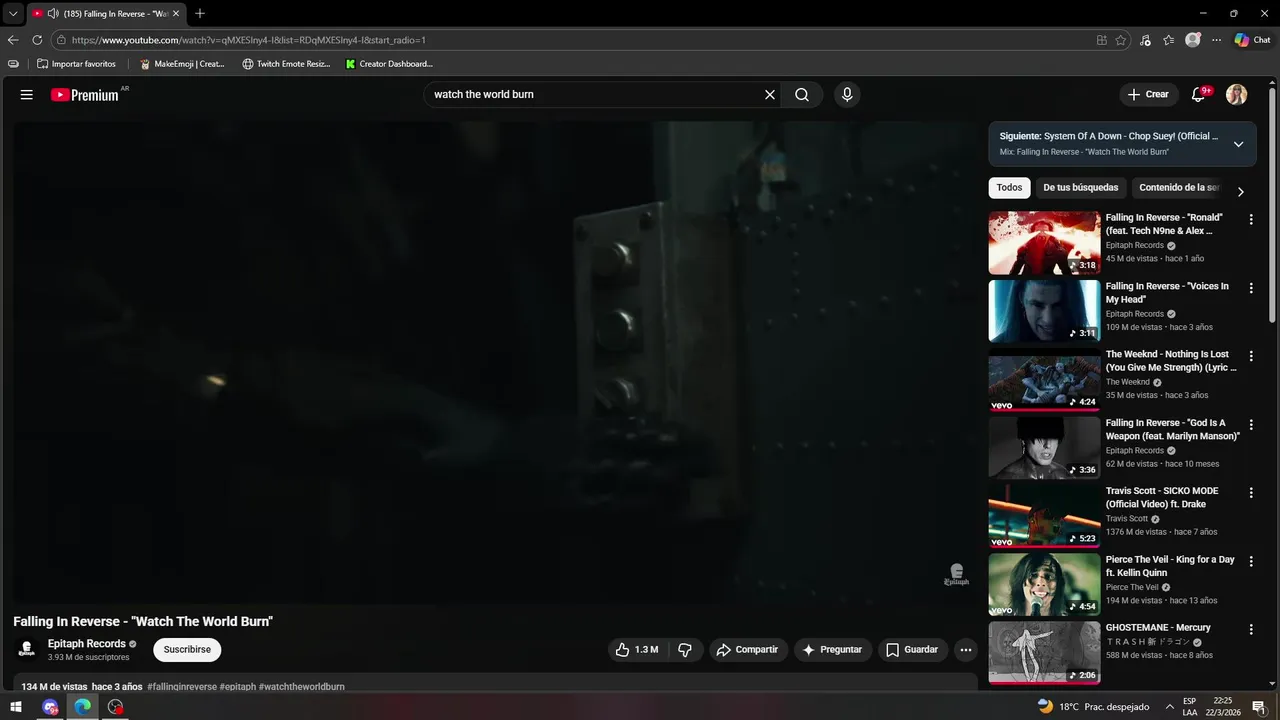Open options for King for a Day video

click(x=1251, y=561)
